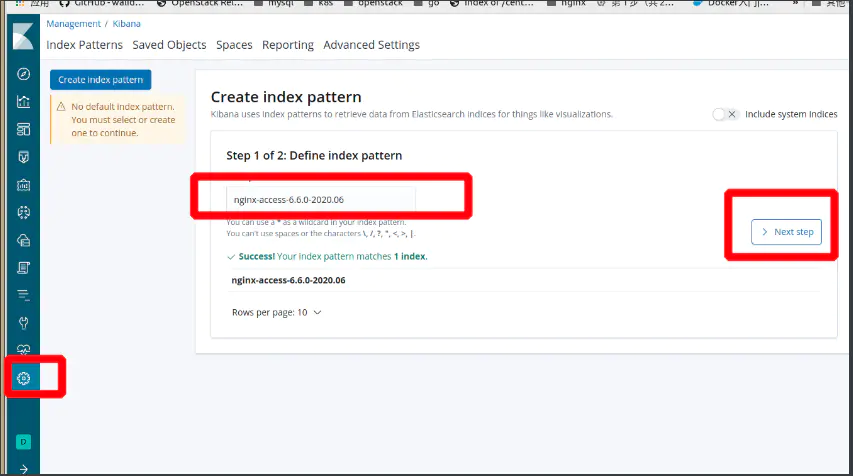Toggle Include system indices switch
Viewport: 853px width, 476px height.
tap(725, 114)
